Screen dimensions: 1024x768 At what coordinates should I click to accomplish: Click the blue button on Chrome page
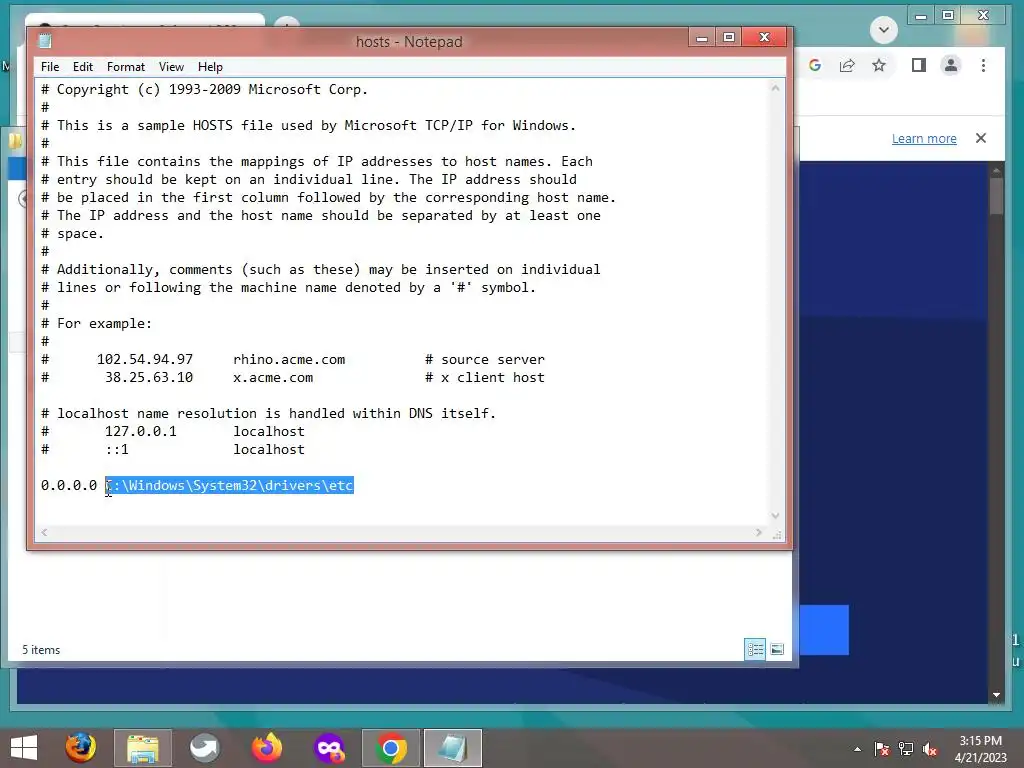pos(824,630)
